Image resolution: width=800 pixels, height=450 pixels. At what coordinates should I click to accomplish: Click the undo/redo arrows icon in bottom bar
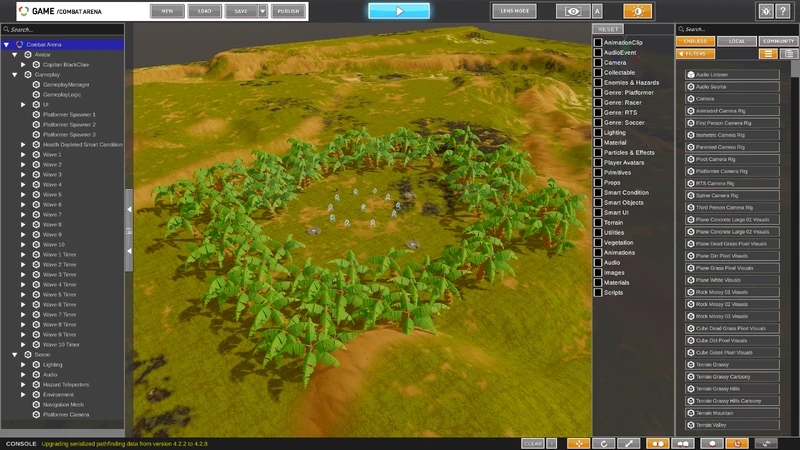click(766, 443)
